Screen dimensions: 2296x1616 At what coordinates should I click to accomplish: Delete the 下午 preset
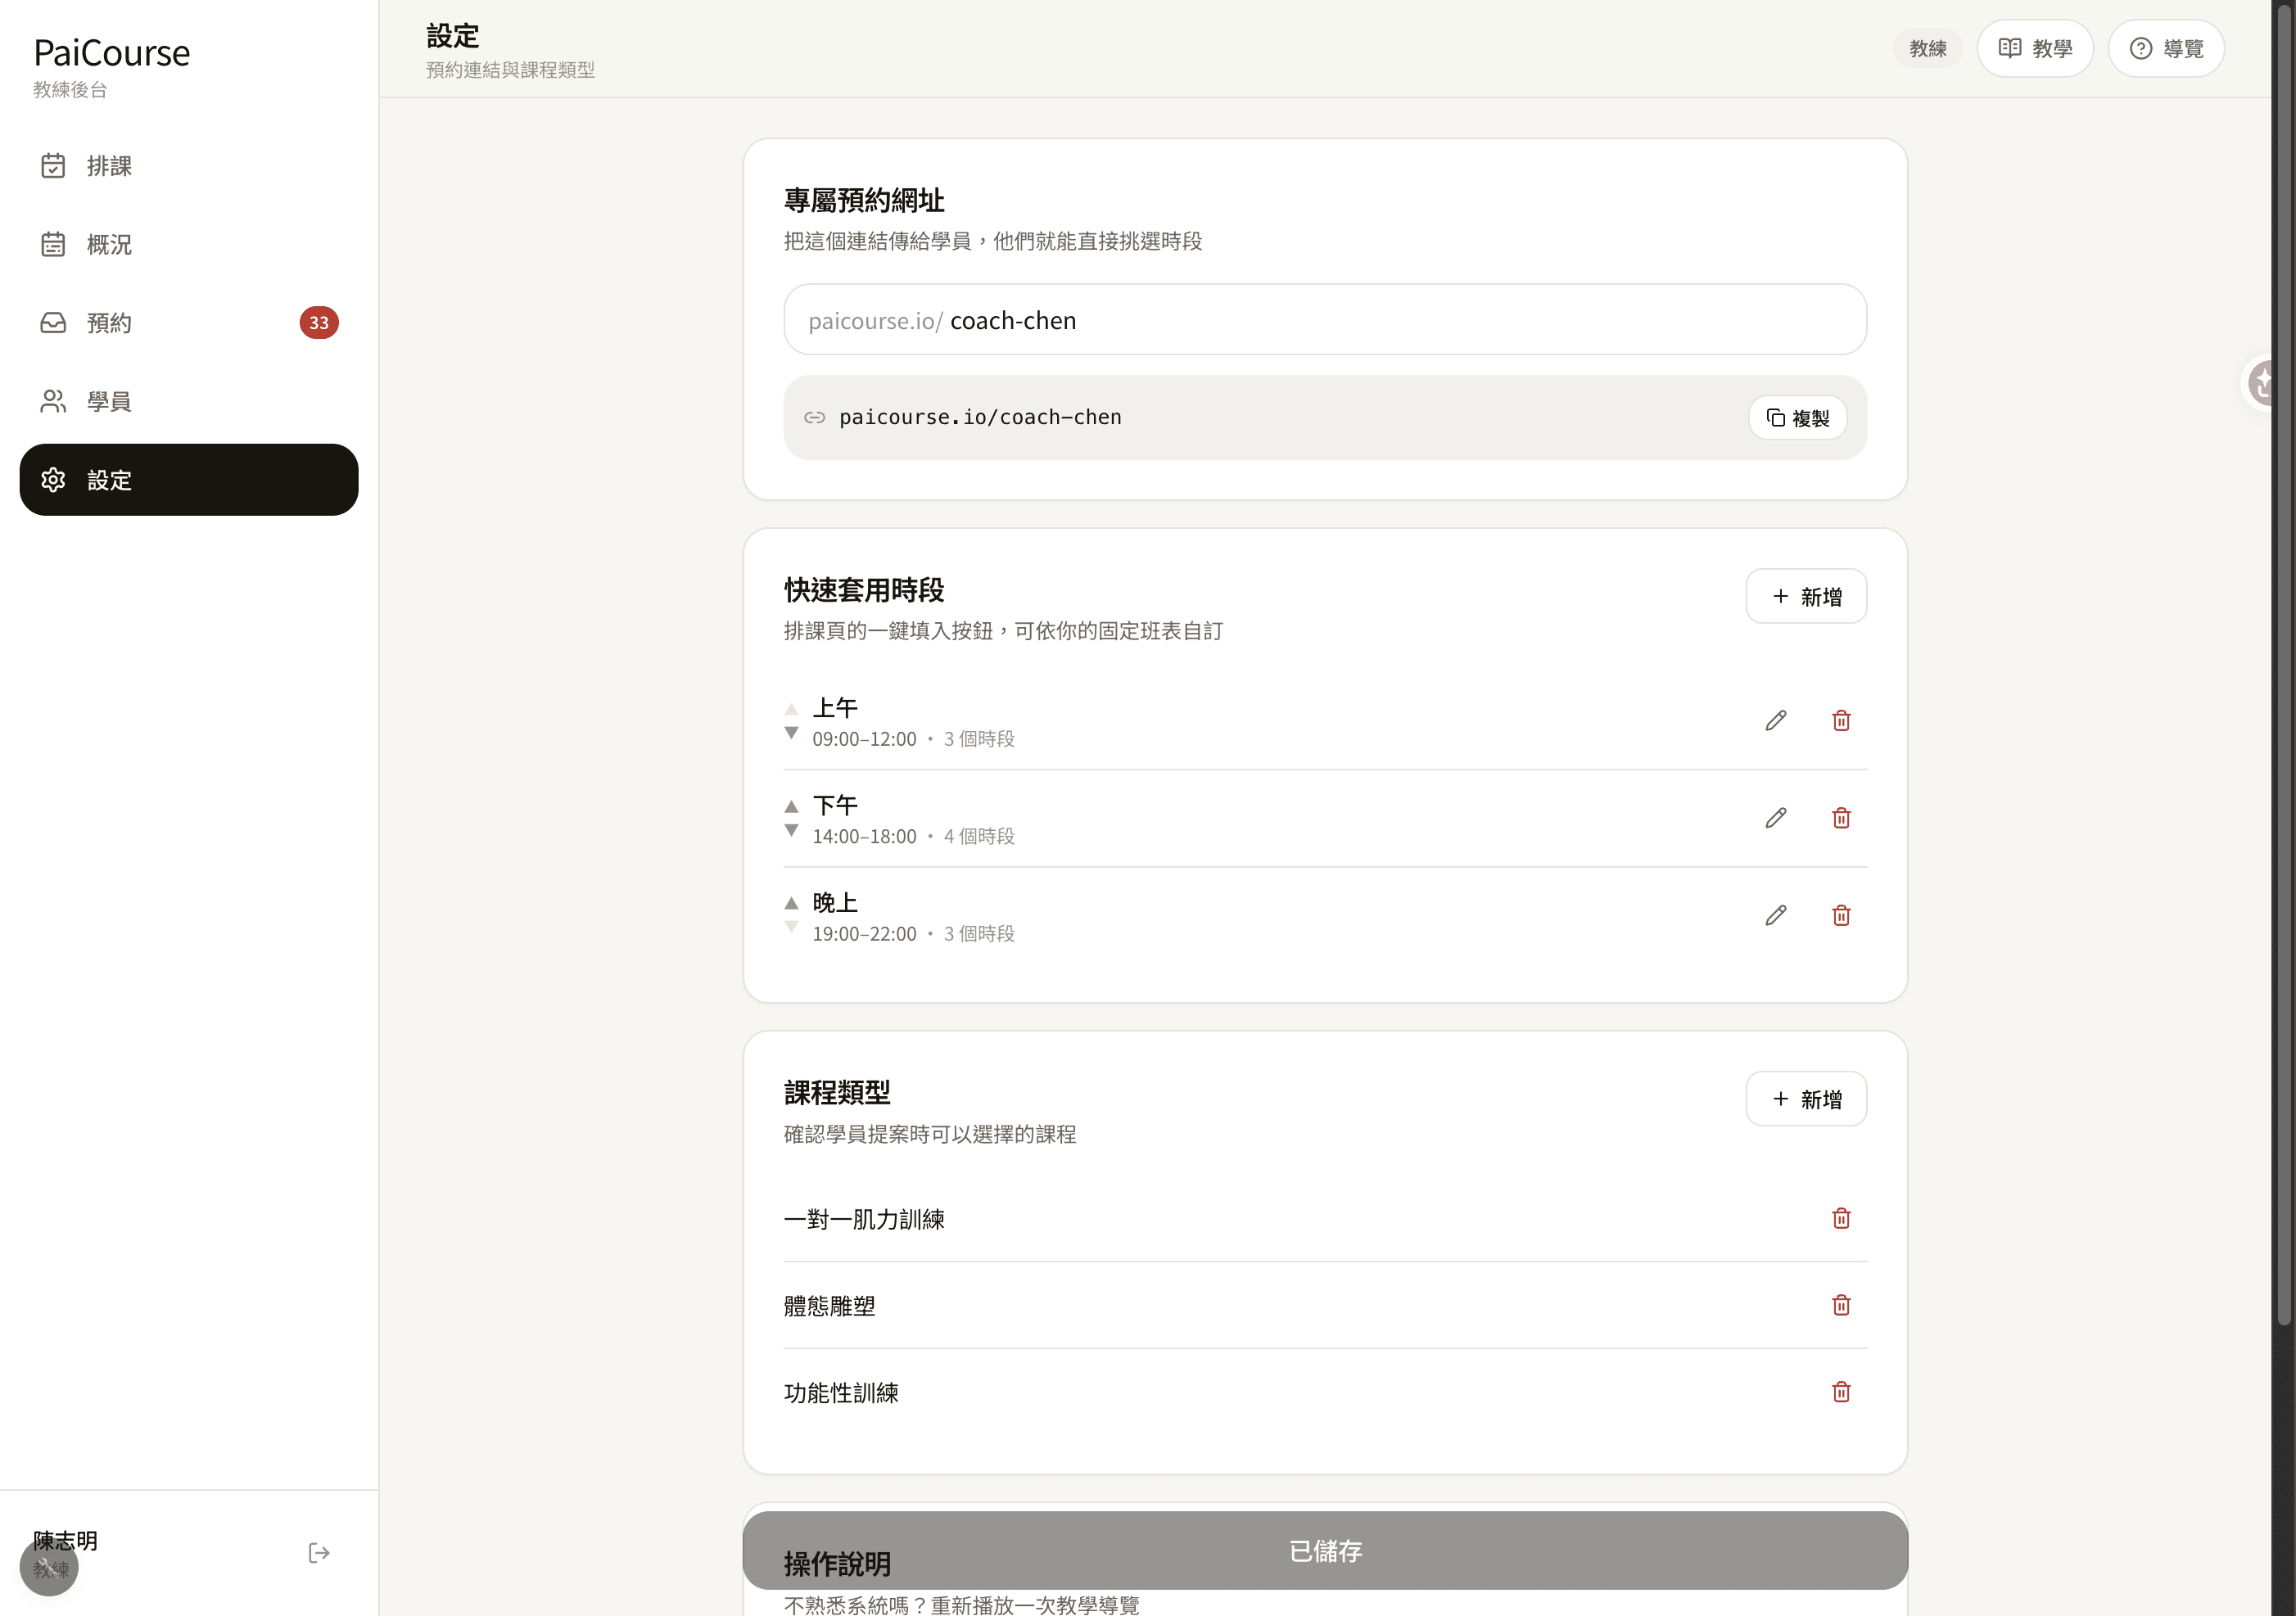tap(1841, 818)
